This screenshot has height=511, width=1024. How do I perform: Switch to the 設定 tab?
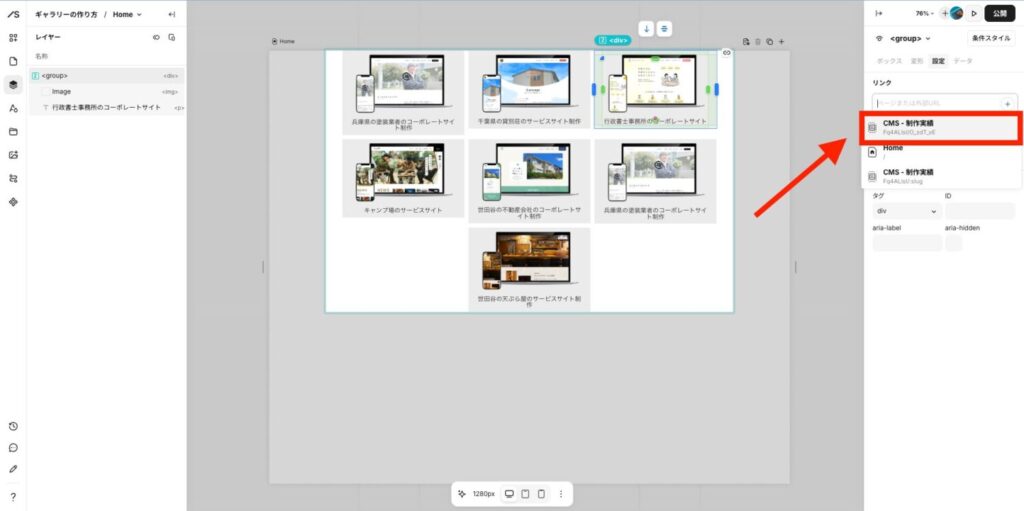[938, 61]
